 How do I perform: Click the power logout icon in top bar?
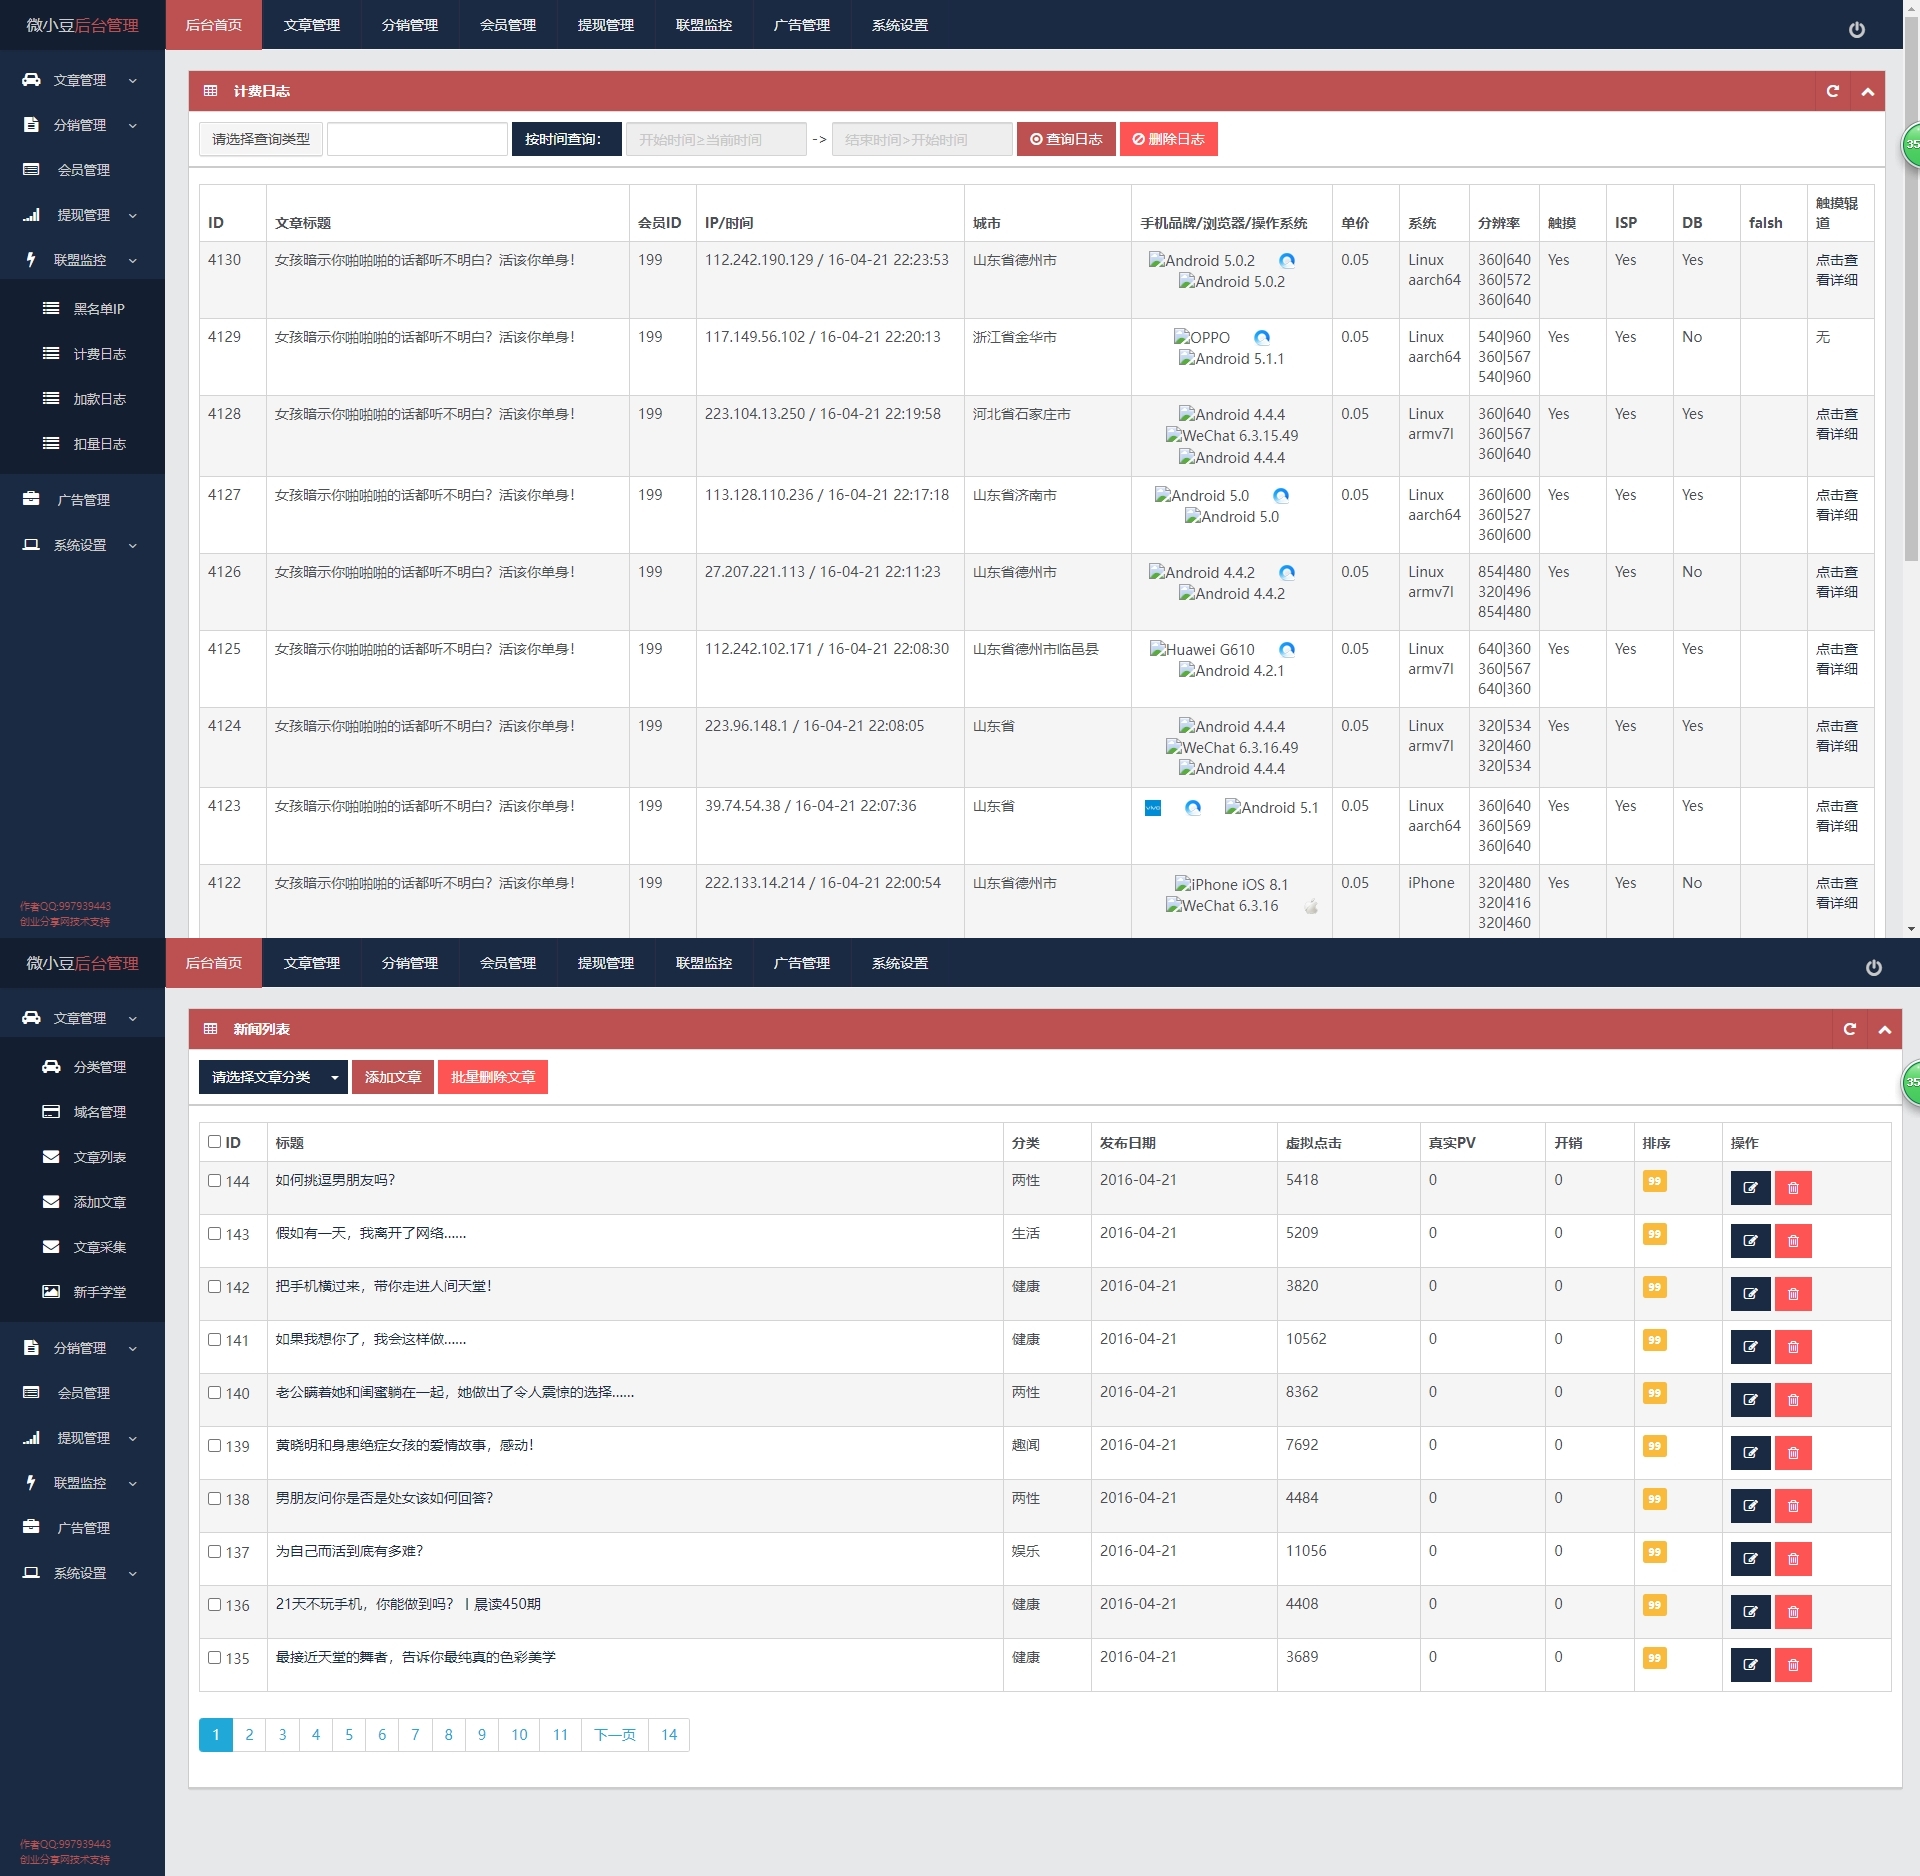click(x=1856, y=30)
